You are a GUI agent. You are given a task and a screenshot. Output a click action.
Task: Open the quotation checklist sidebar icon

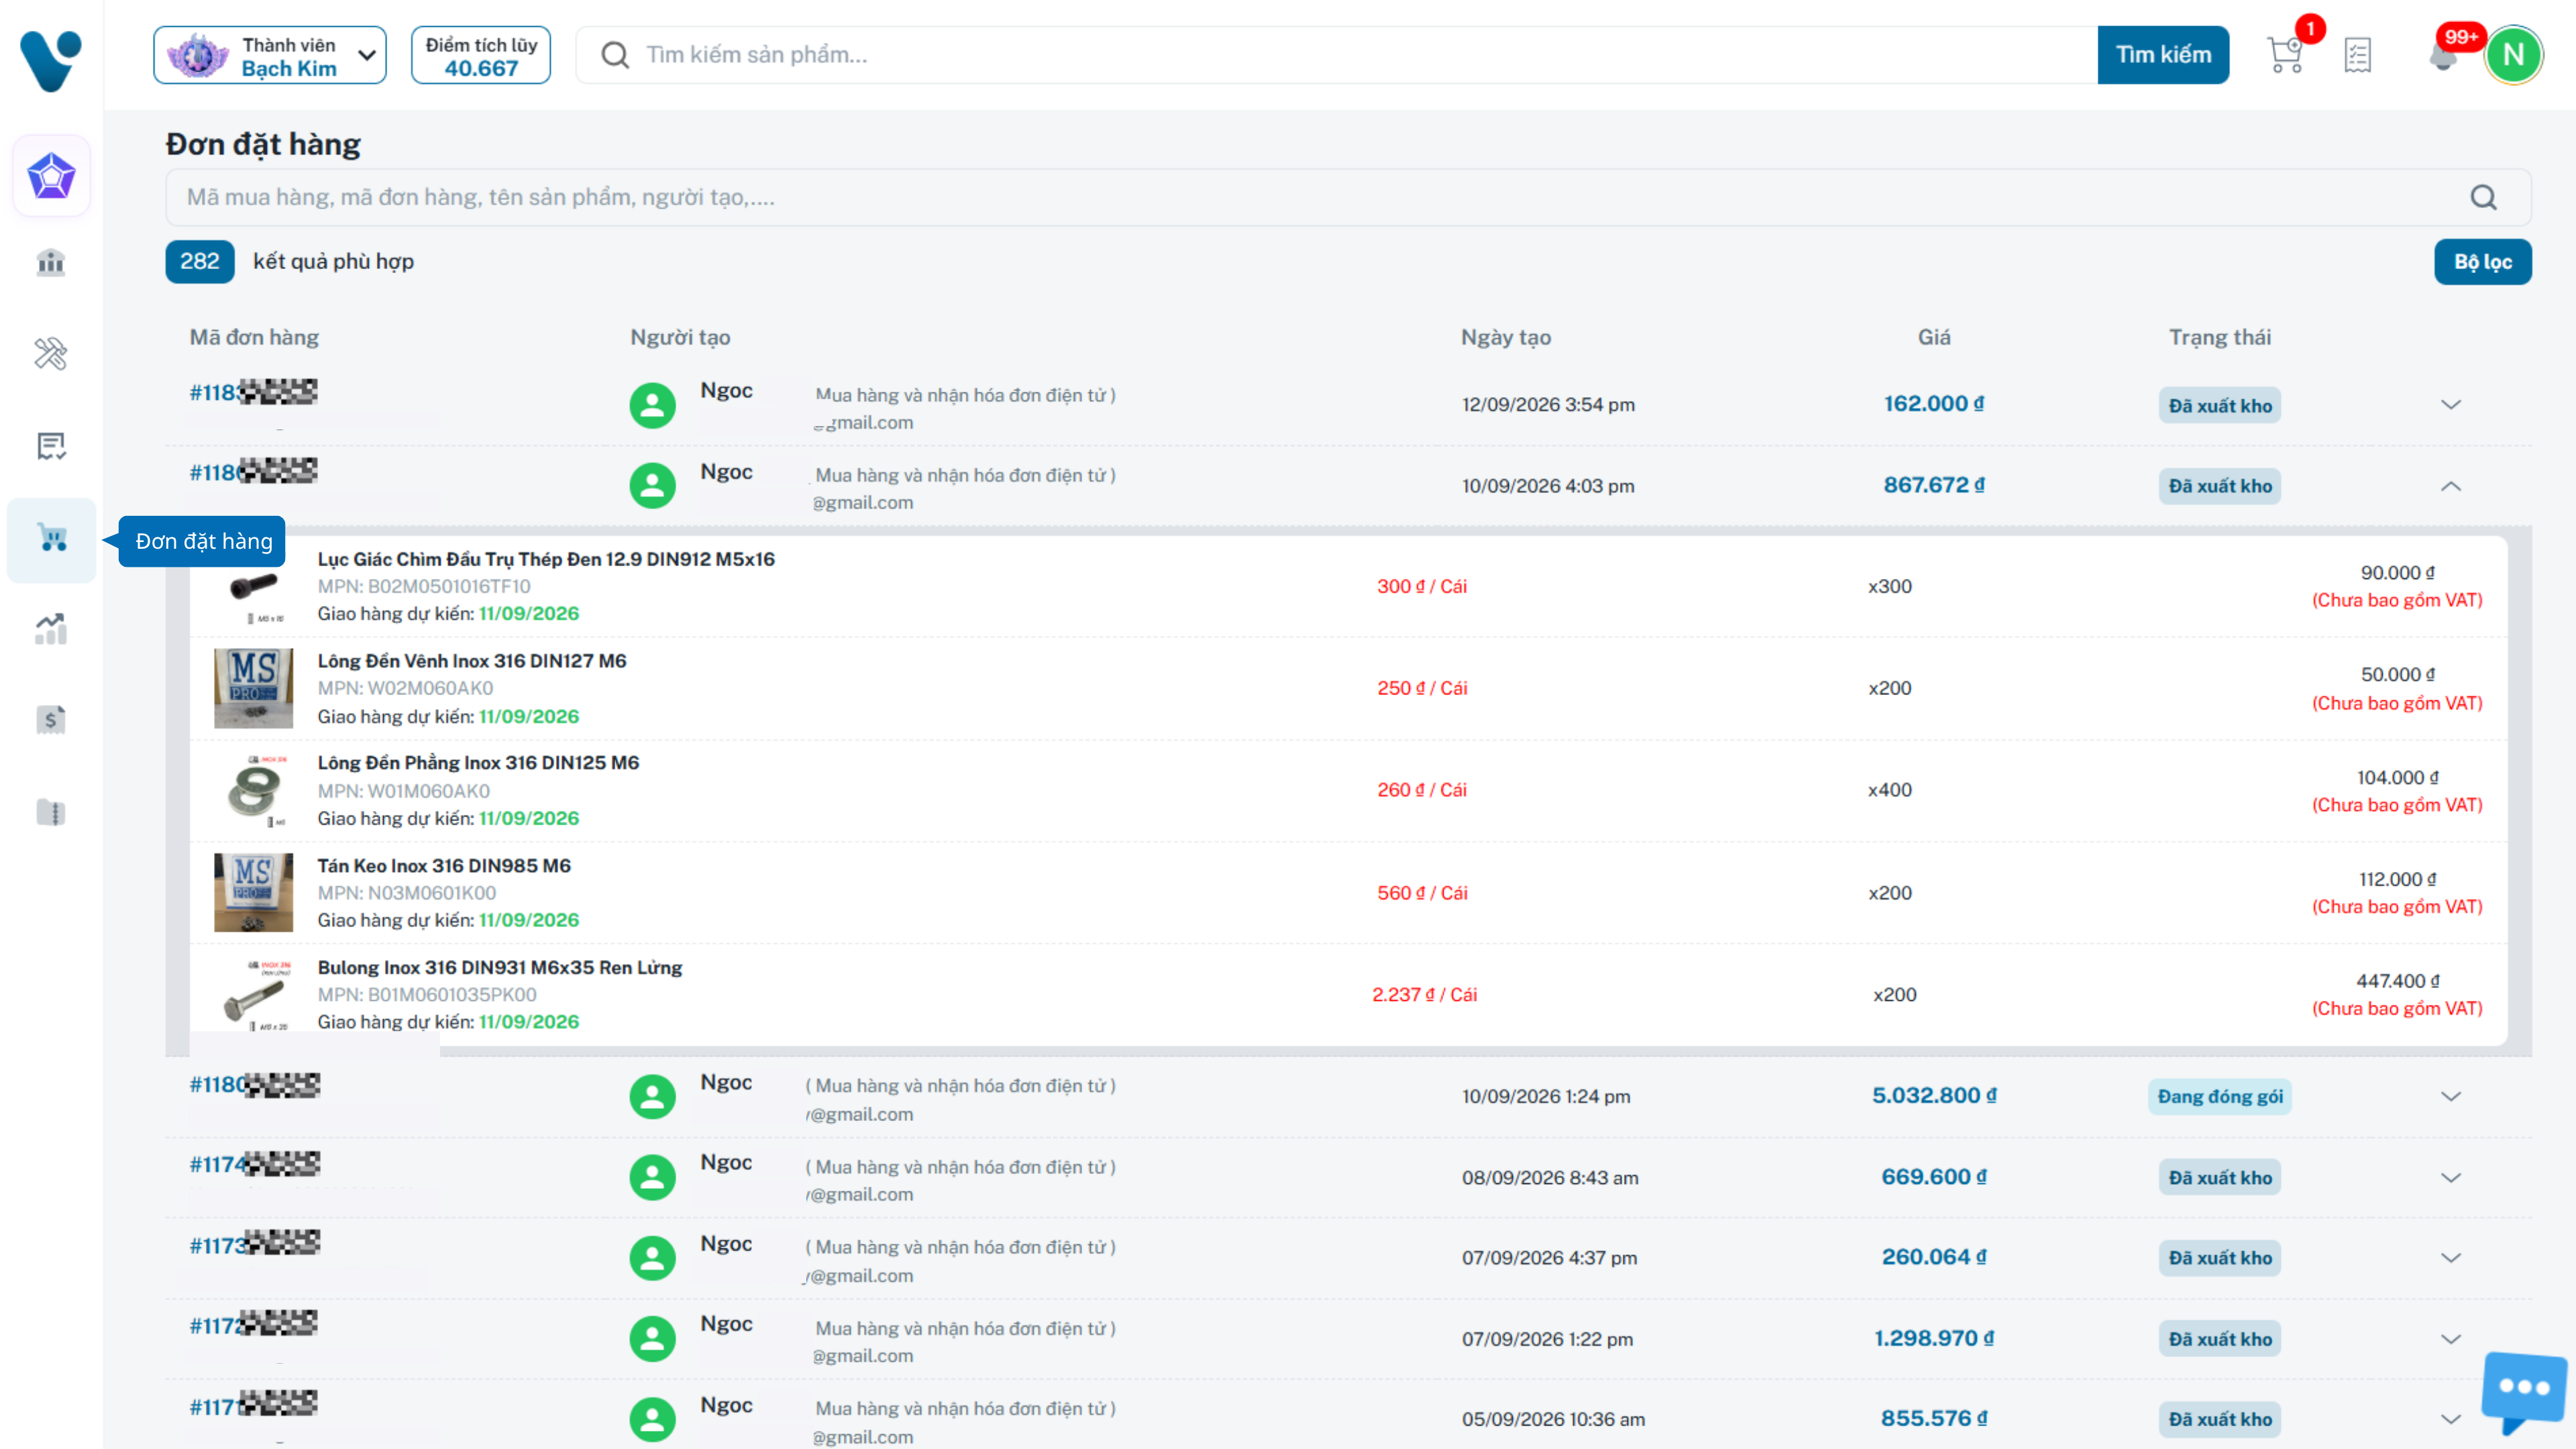(51, 446)
